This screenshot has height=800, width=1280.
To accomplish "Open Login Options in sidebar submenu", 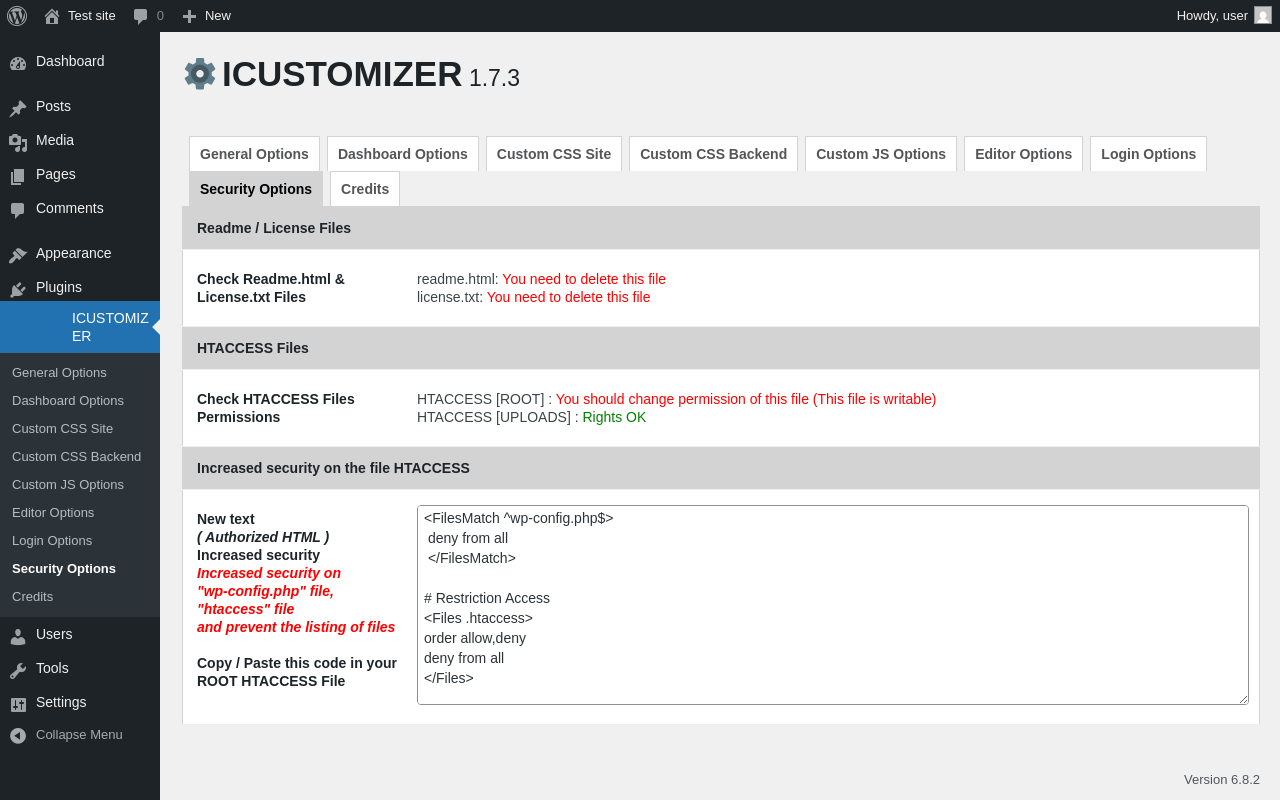I will pyautogui.click(x=52, y=540).
